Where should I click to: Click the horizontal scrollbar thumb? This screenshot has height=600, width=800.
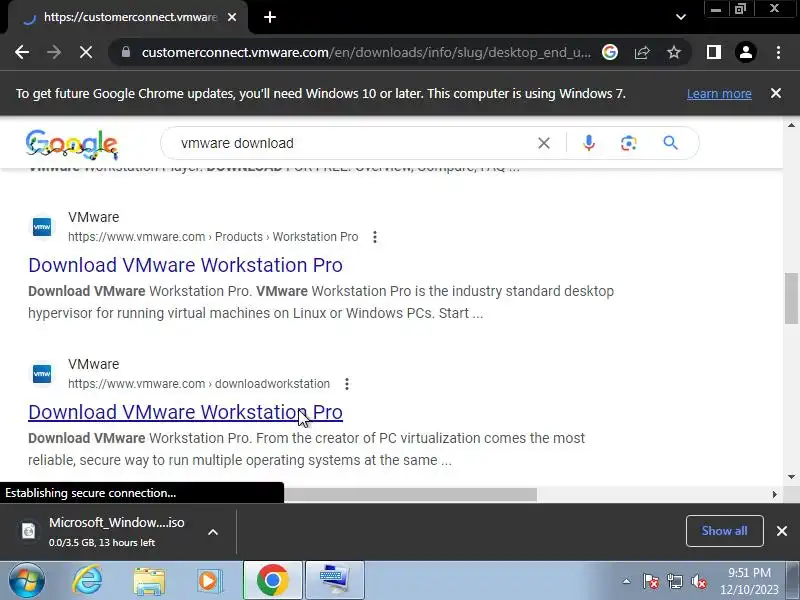click(410, 494)
